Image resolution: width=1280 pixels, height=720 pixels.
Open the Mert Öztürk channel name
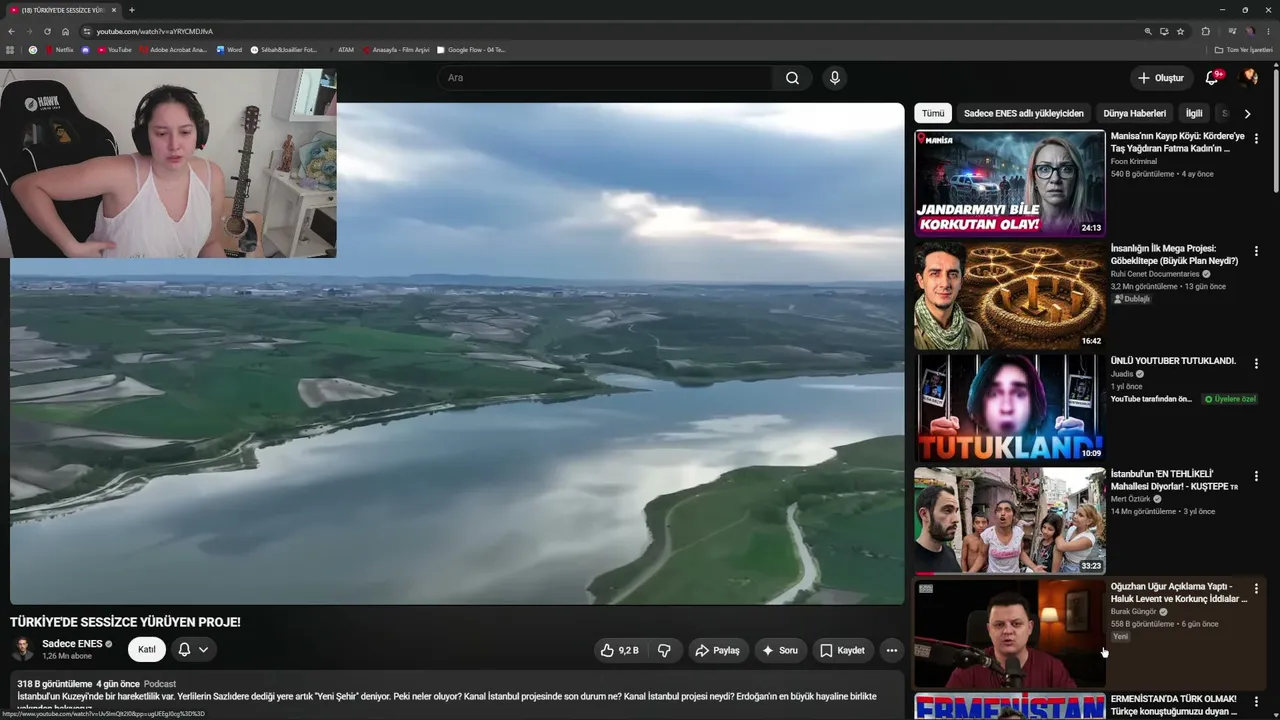click(1131, 499)
